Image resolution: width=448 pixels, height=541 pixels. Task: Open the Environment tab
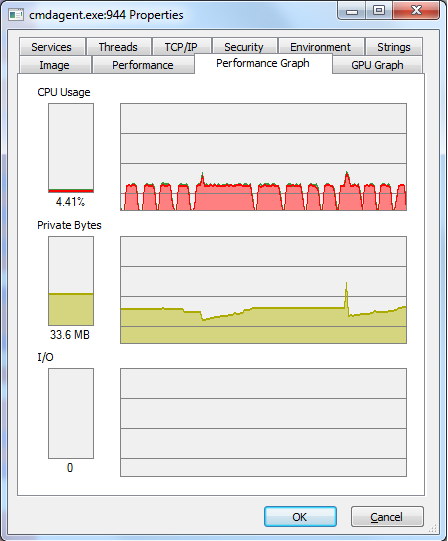click(321, 47)
